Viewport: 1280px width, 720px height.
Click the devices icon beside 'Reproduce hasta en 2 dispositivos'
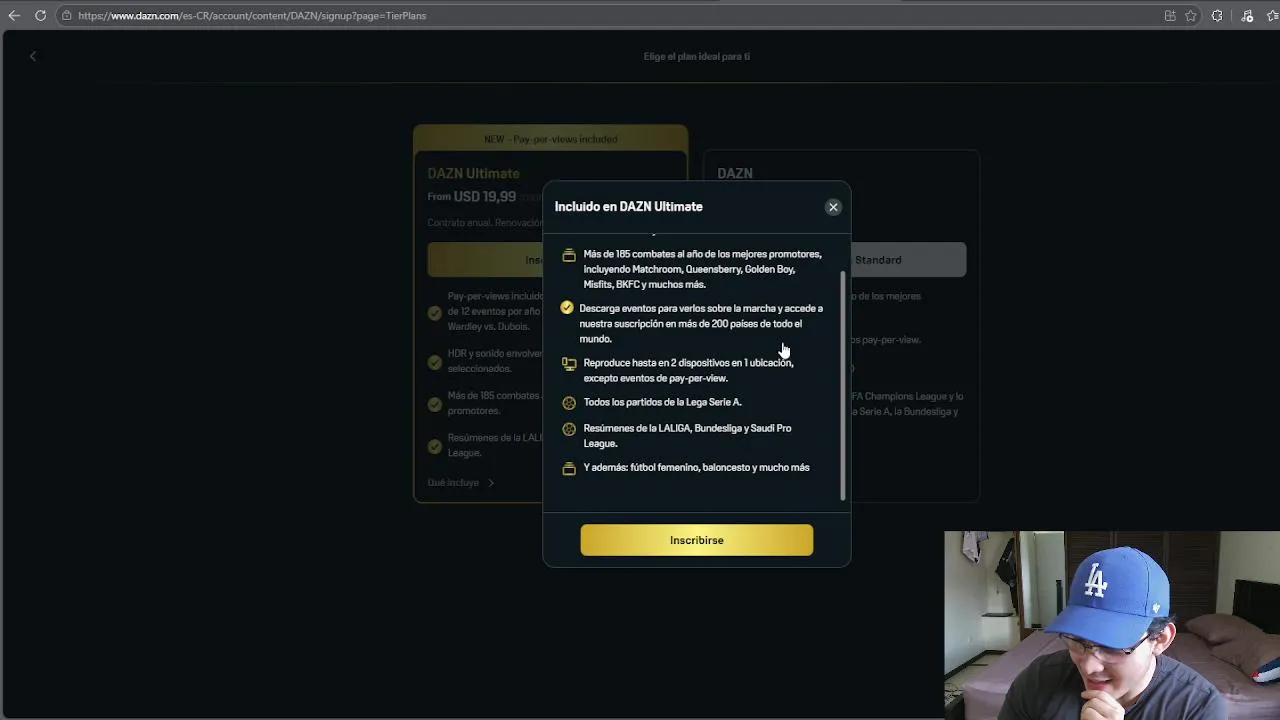[569, 364]
